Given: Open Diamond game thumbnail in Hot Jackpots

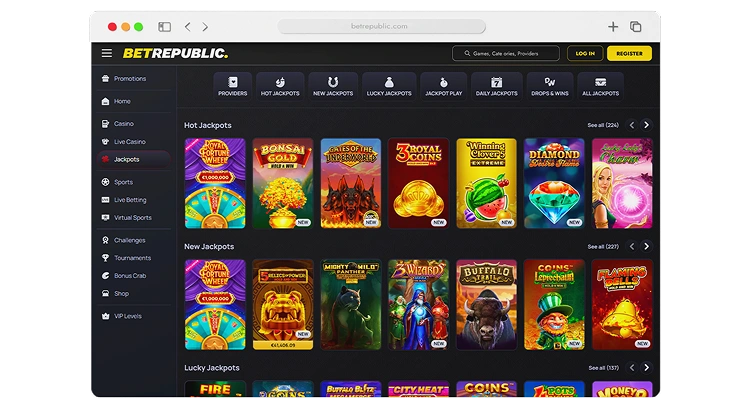Looking at the screenshot, I should coord(554,183).
